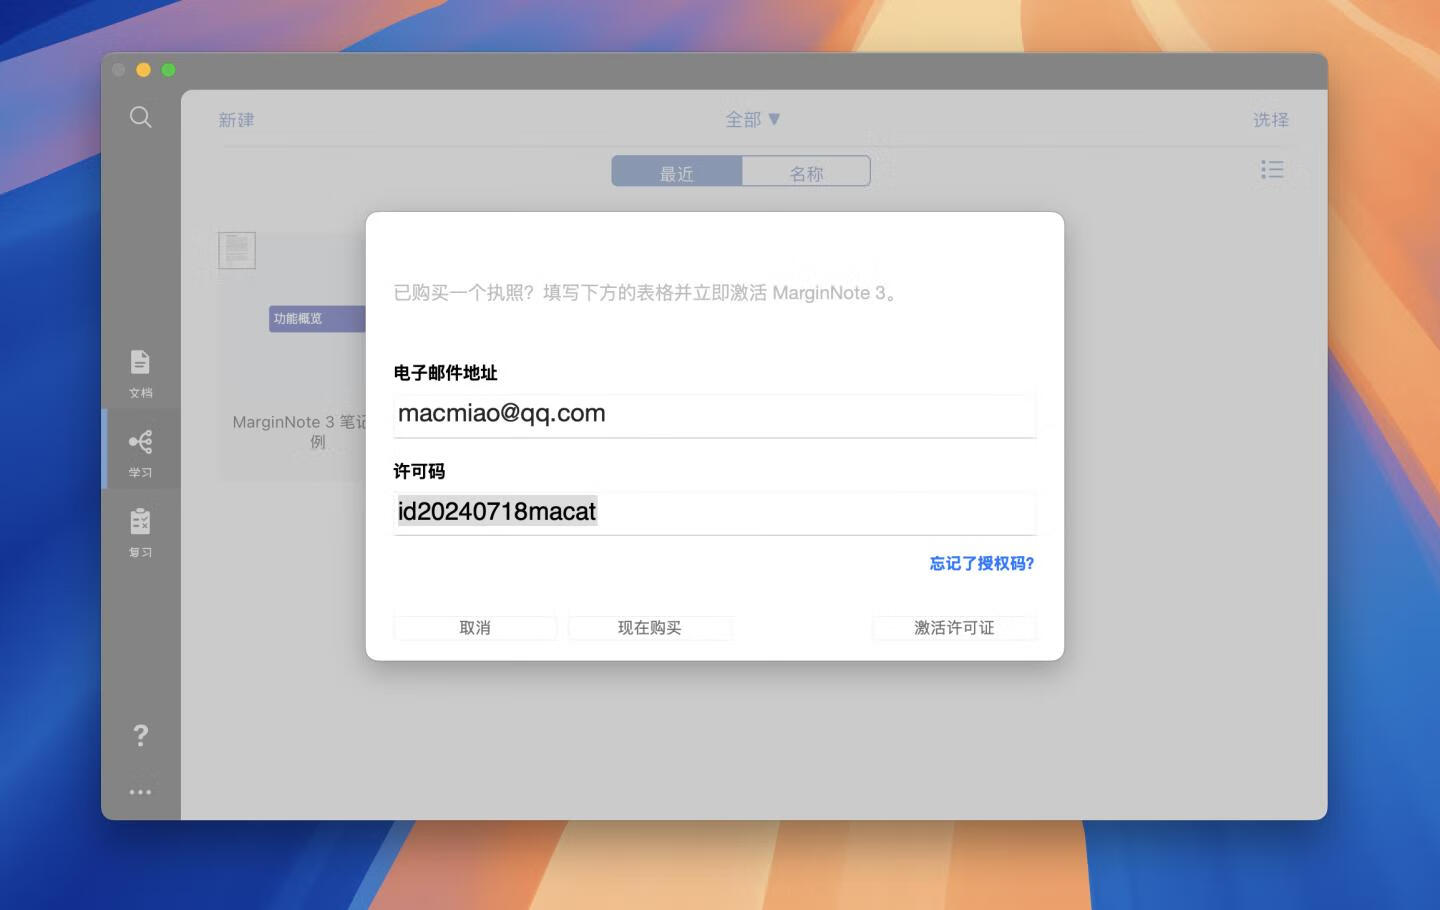The image size is (1440, 910).
Task: Expand the category filter at top center
Action: (751, 119)
